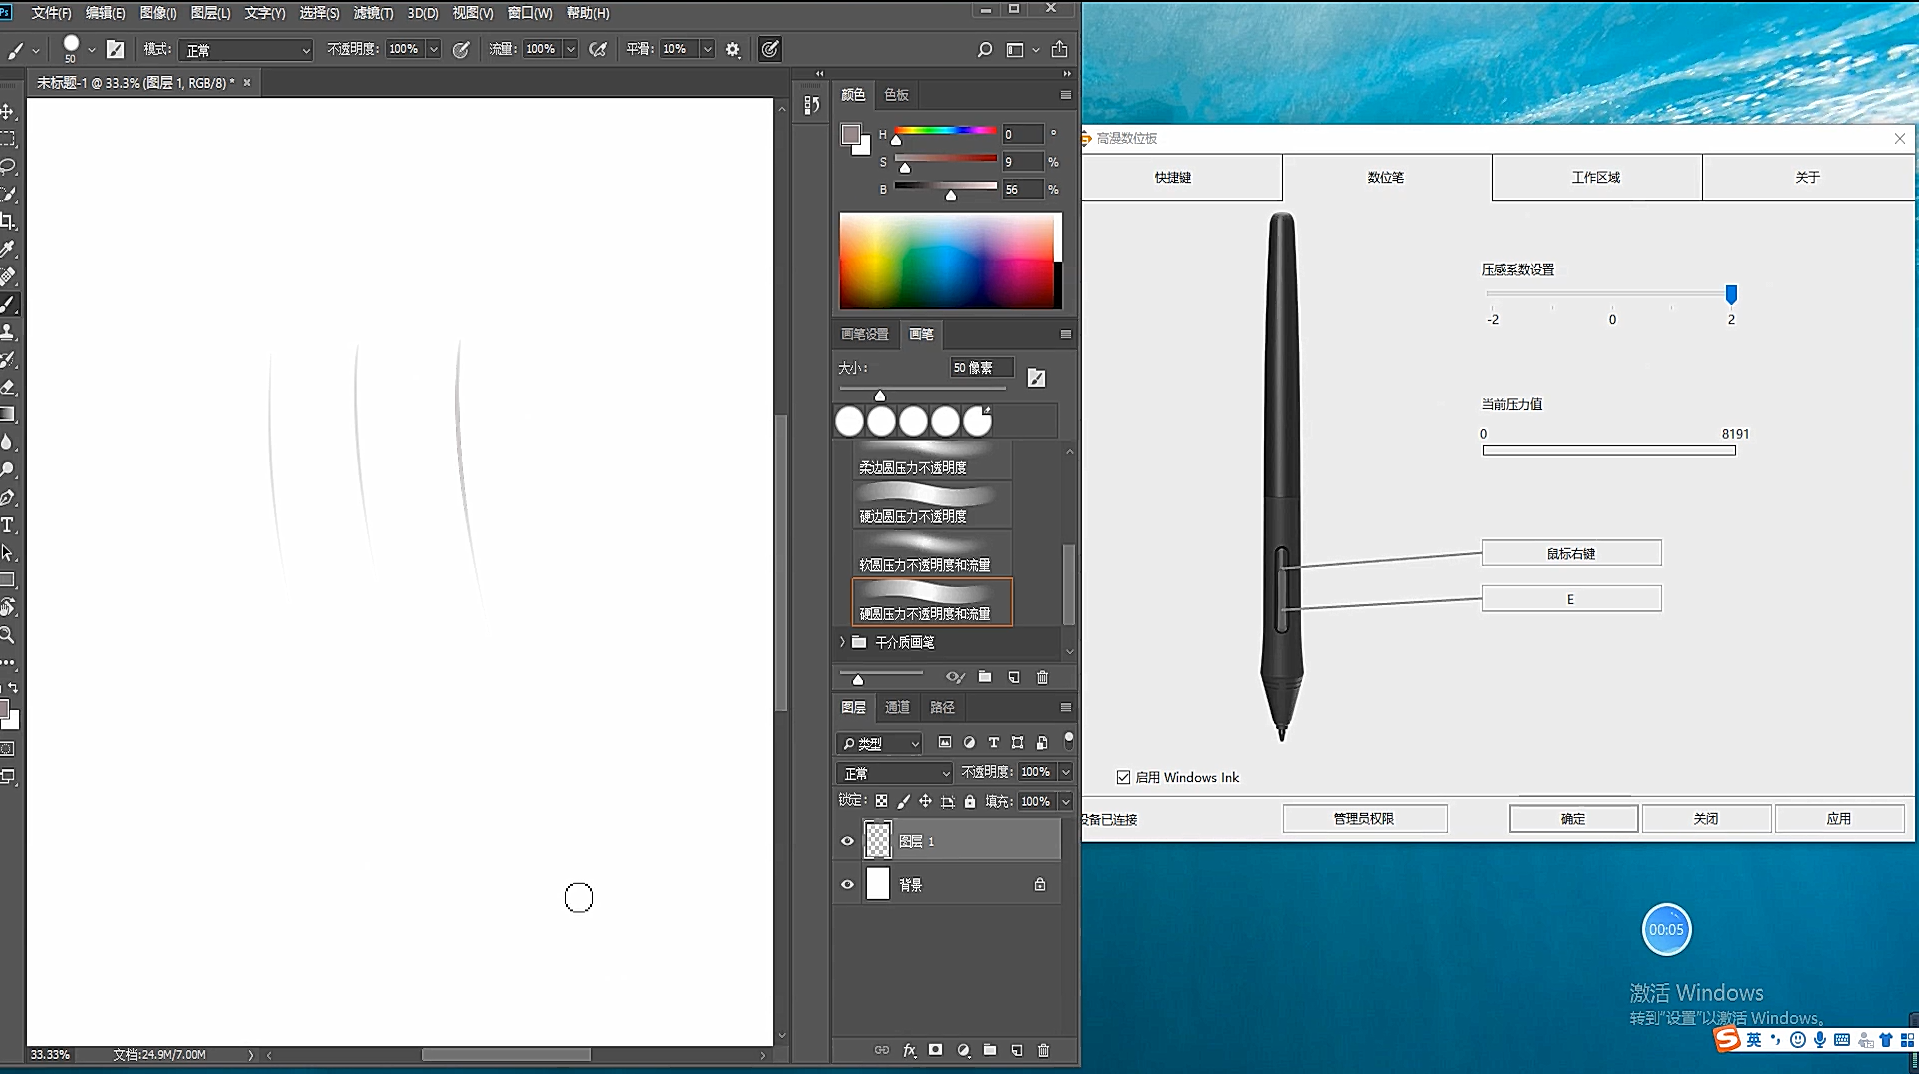The image size is (1919, 1074).
Task: Click 应用 button
Action: (x=1839, y=818)
